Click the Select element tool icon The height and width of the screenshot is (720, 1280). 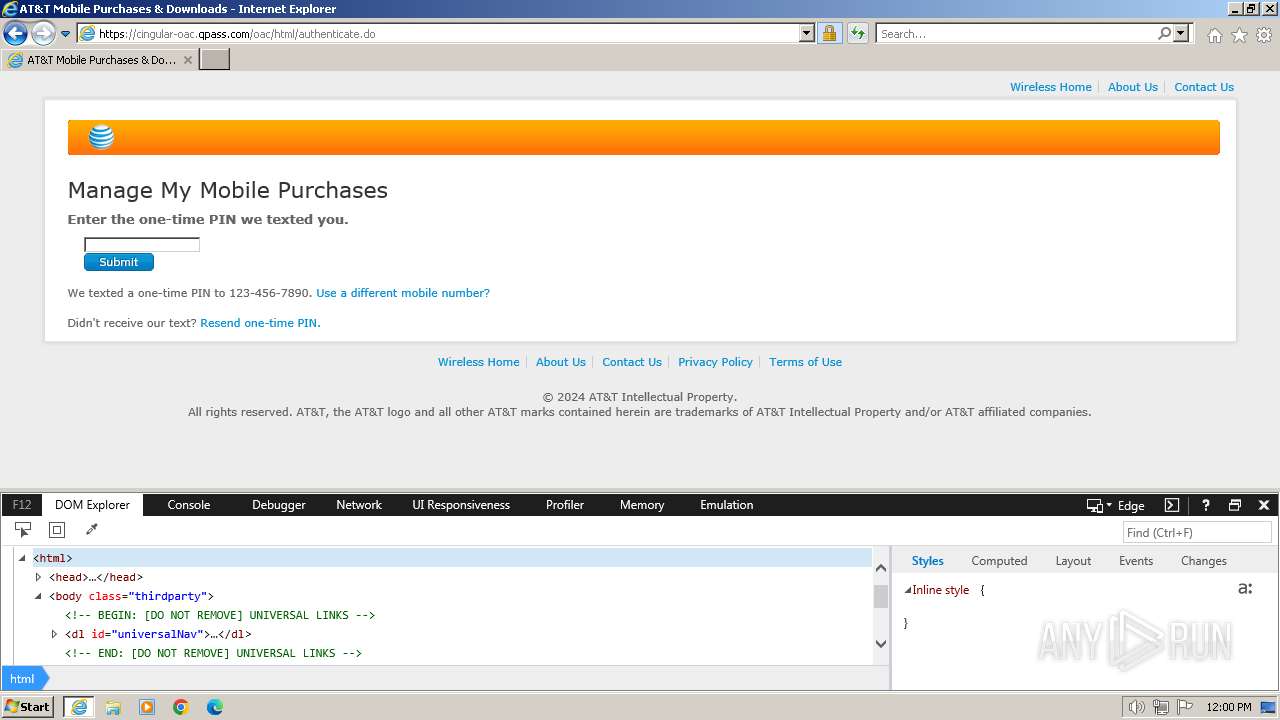click(x=23, y=530)
